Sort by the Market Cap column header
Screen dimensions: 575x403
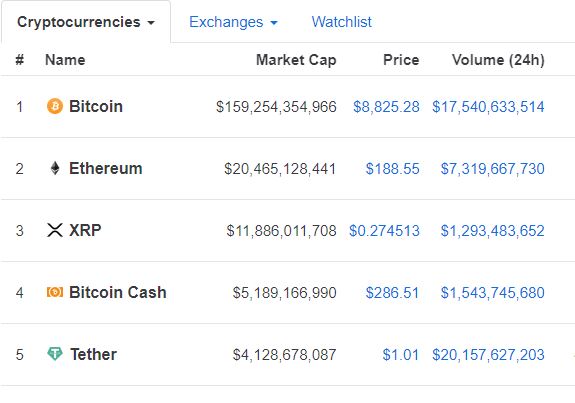pos(296,60)
